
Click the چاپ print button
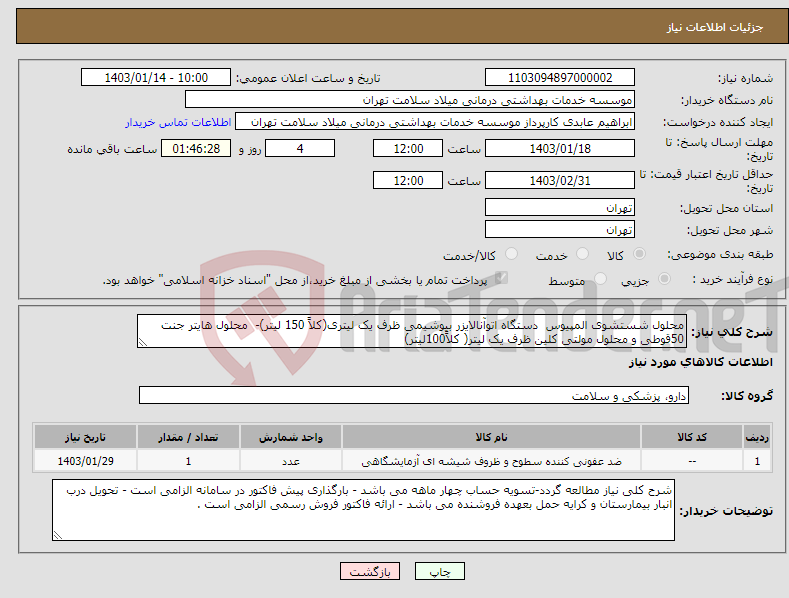click(440, 571)
